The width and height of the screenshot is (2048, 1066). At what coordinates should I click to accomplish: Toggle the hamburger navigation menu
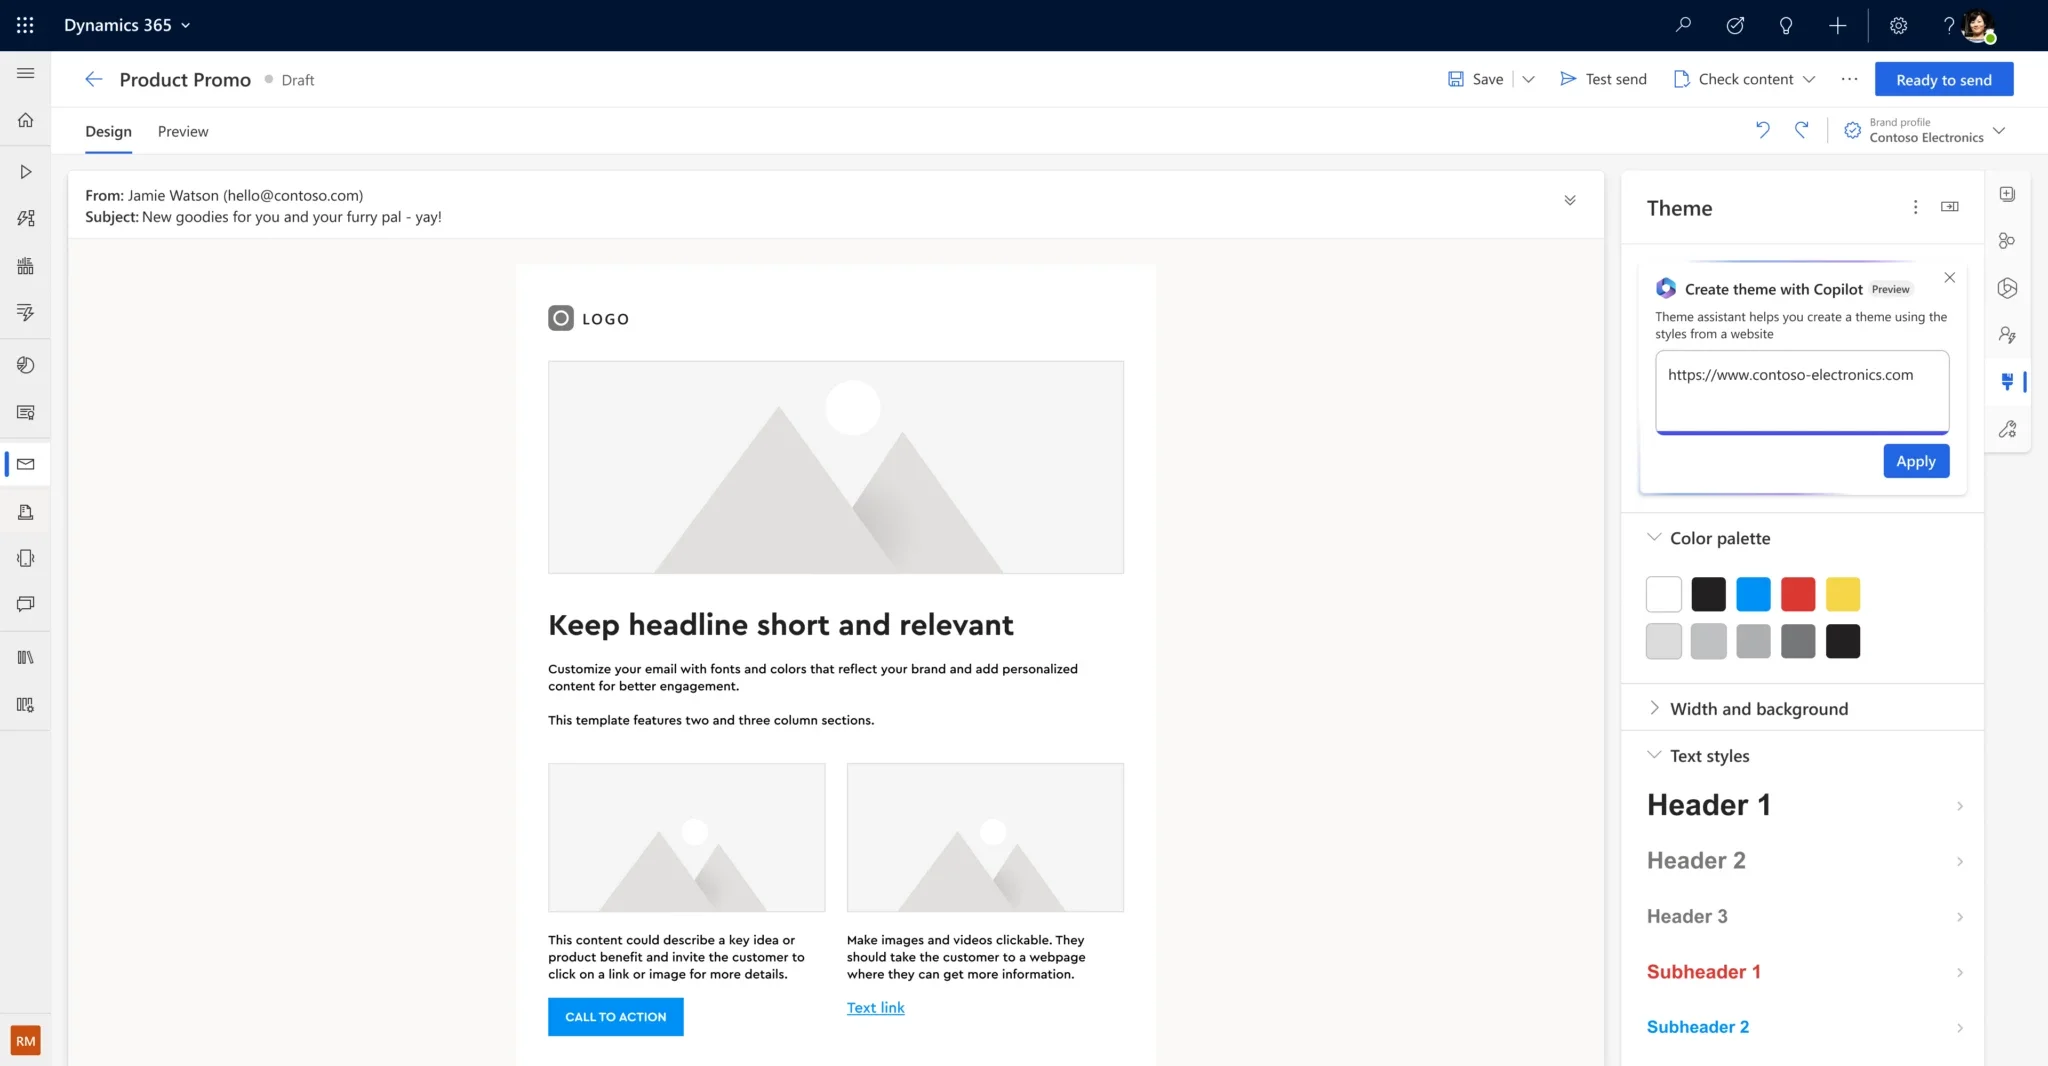[26, 73]
